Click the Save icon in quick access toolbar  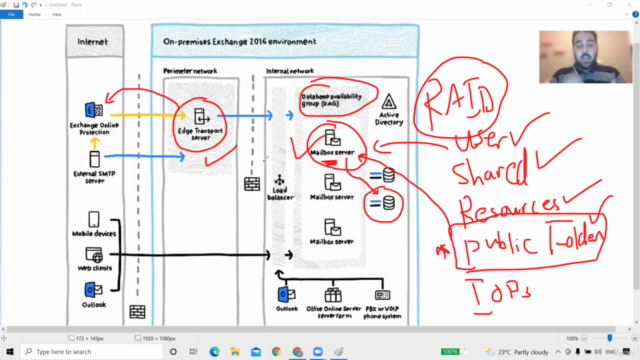coord(16,5)
